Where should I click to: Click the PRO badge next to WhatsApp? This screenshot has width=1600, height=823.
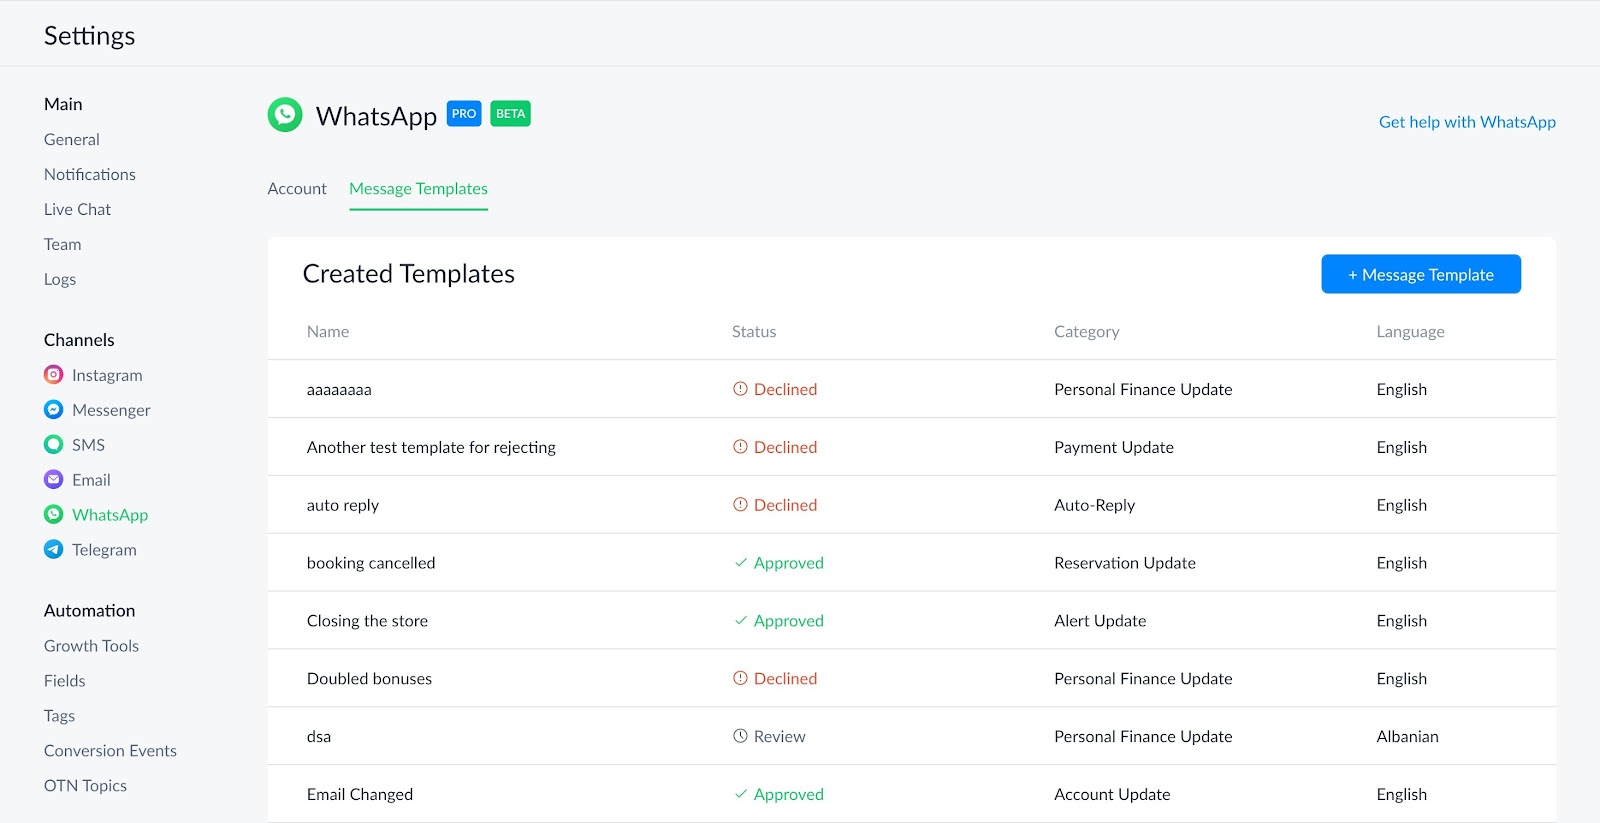coord(464,114)
